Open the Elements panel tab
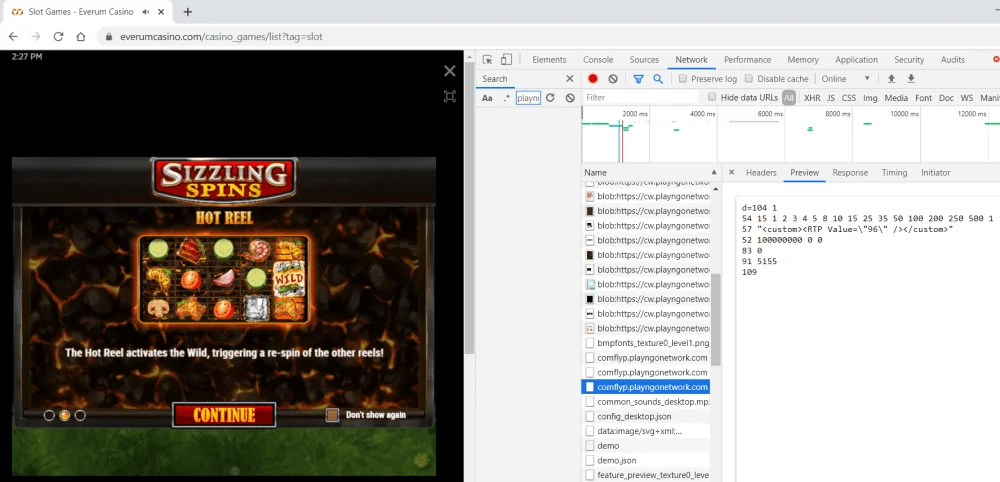 (549, 60)
